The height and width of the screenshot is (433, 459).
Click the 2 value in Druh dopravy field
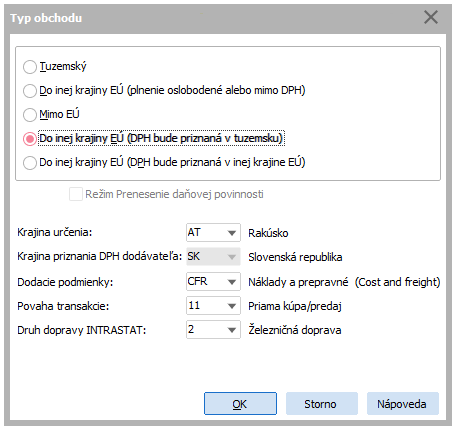(191, 329)
